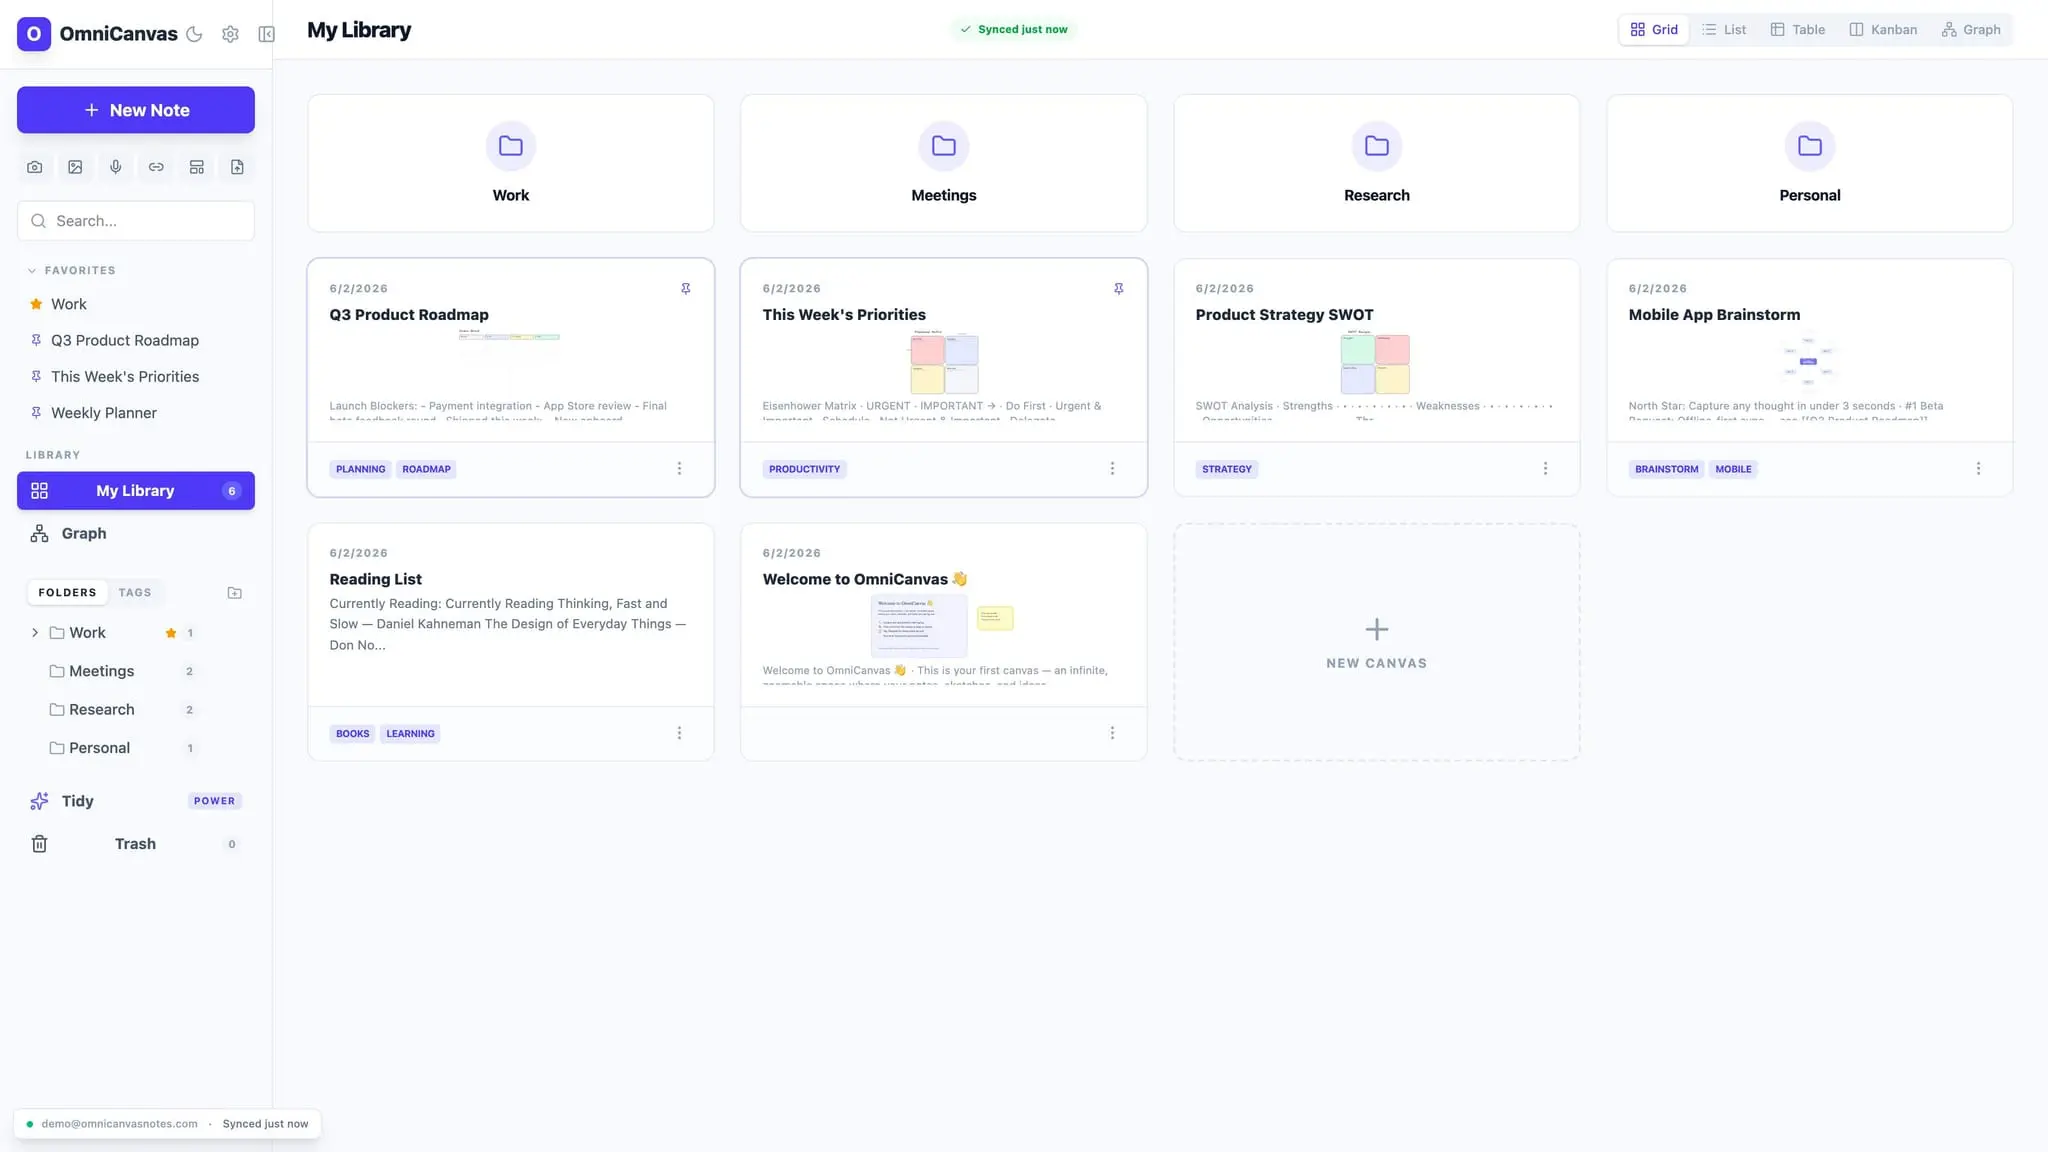Switch to Graph view in top bar
Screen dimensions: 2048x1152
pos(1971,30)
